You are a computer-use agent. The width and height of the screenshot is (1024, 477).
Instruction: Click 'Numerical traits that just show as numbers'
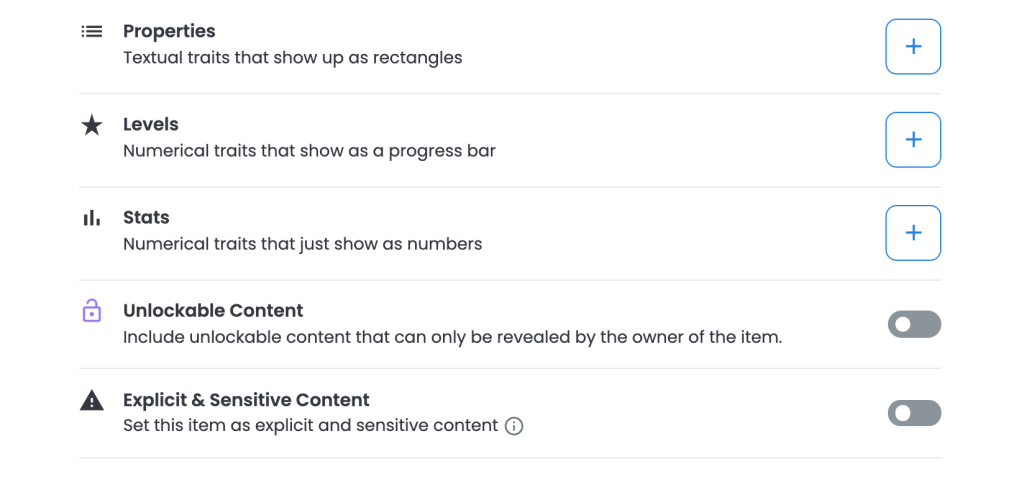tap(303, 244)
